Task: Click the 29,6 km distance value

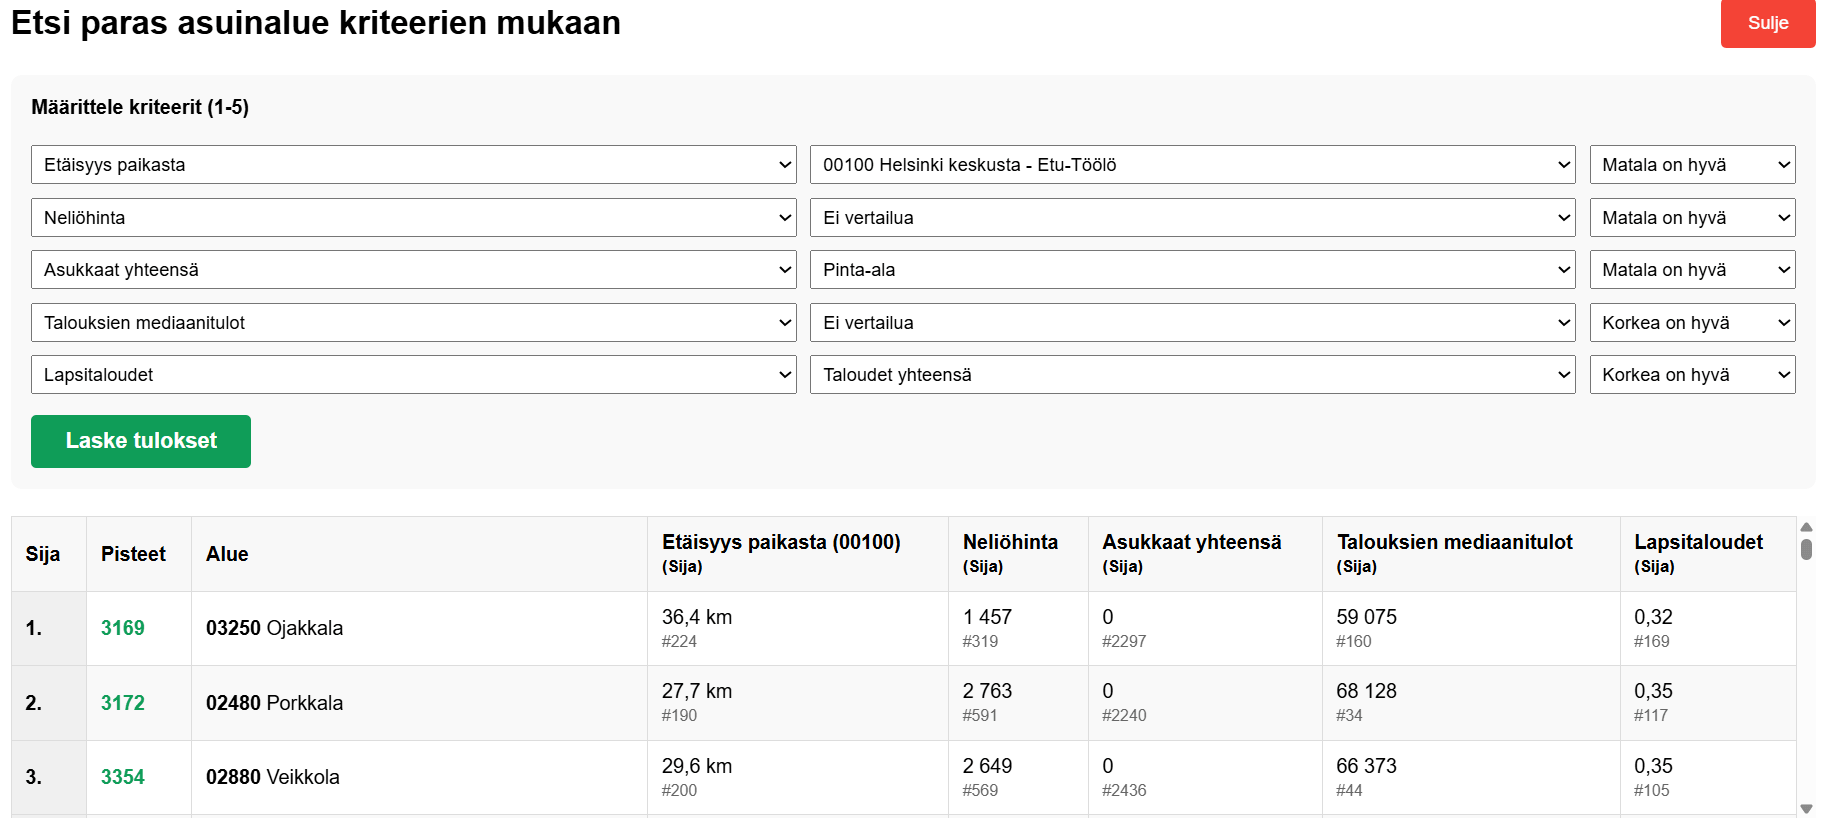Action: pos(697,766)
